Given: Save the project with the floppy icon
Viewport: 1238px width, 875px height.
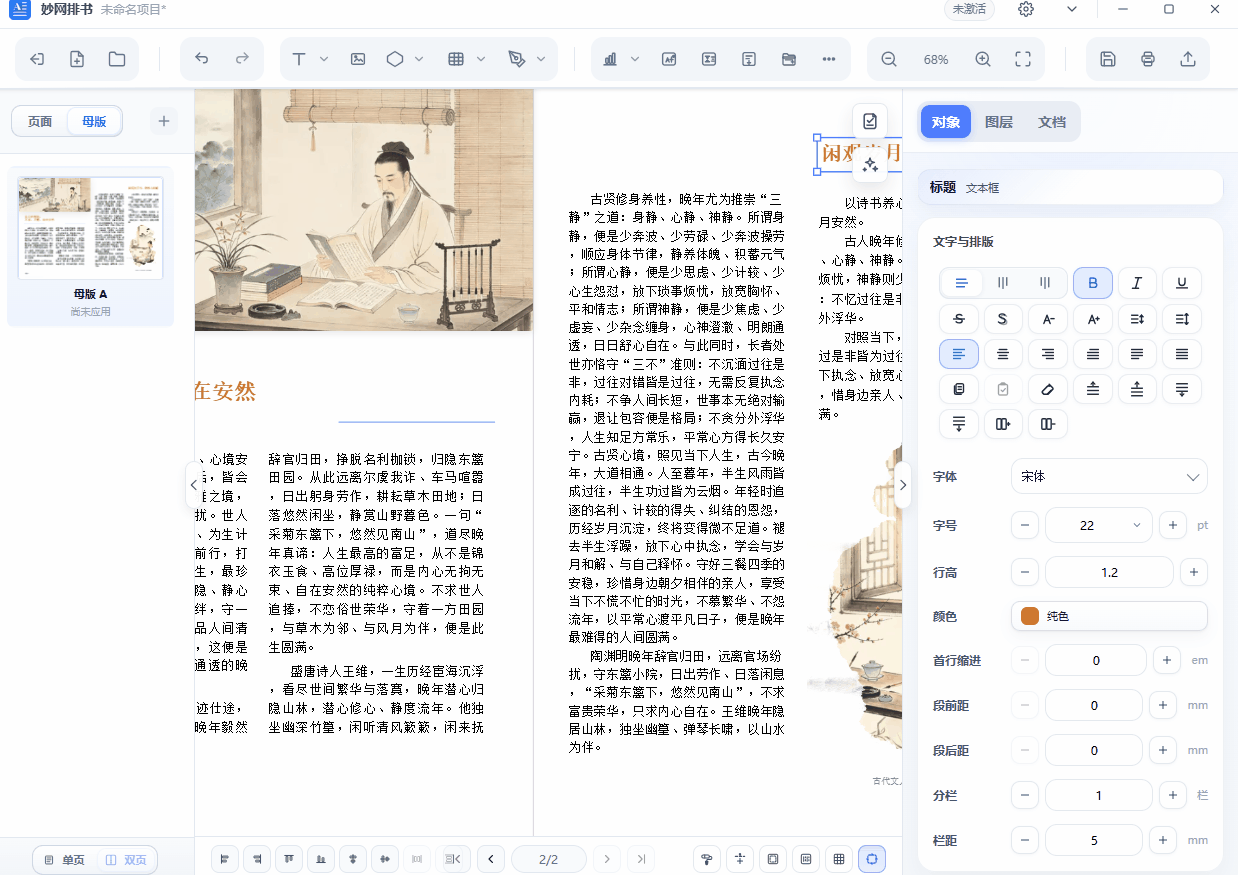Looking at the screenshot, I should (1108, 59).
